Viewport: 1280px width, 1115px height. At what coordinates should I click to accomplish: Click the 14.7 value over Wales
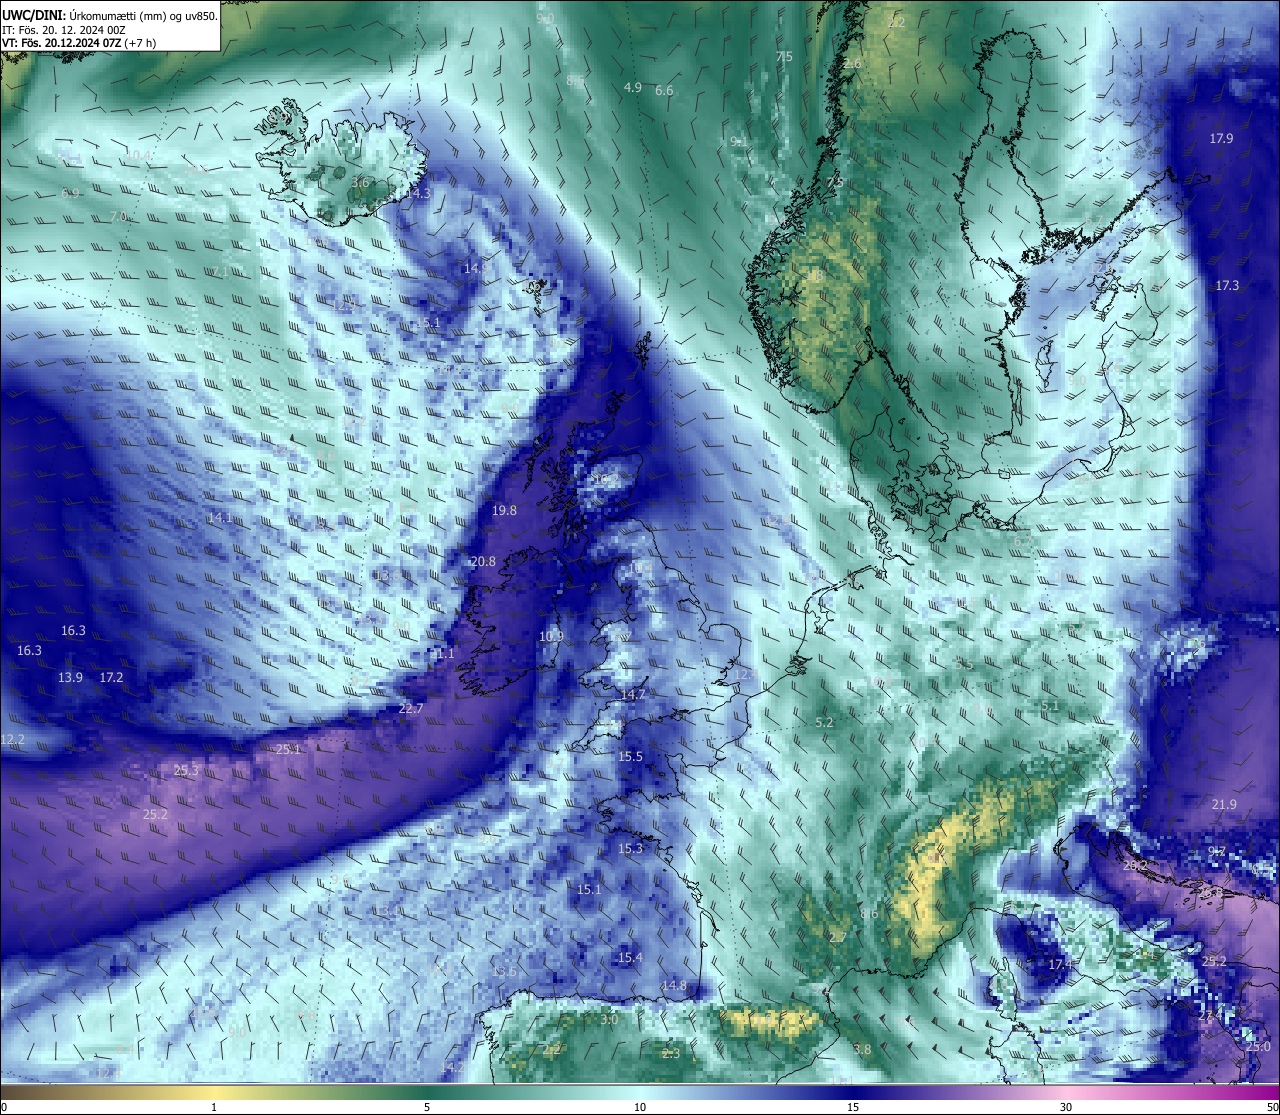click(x=633, y=695)
